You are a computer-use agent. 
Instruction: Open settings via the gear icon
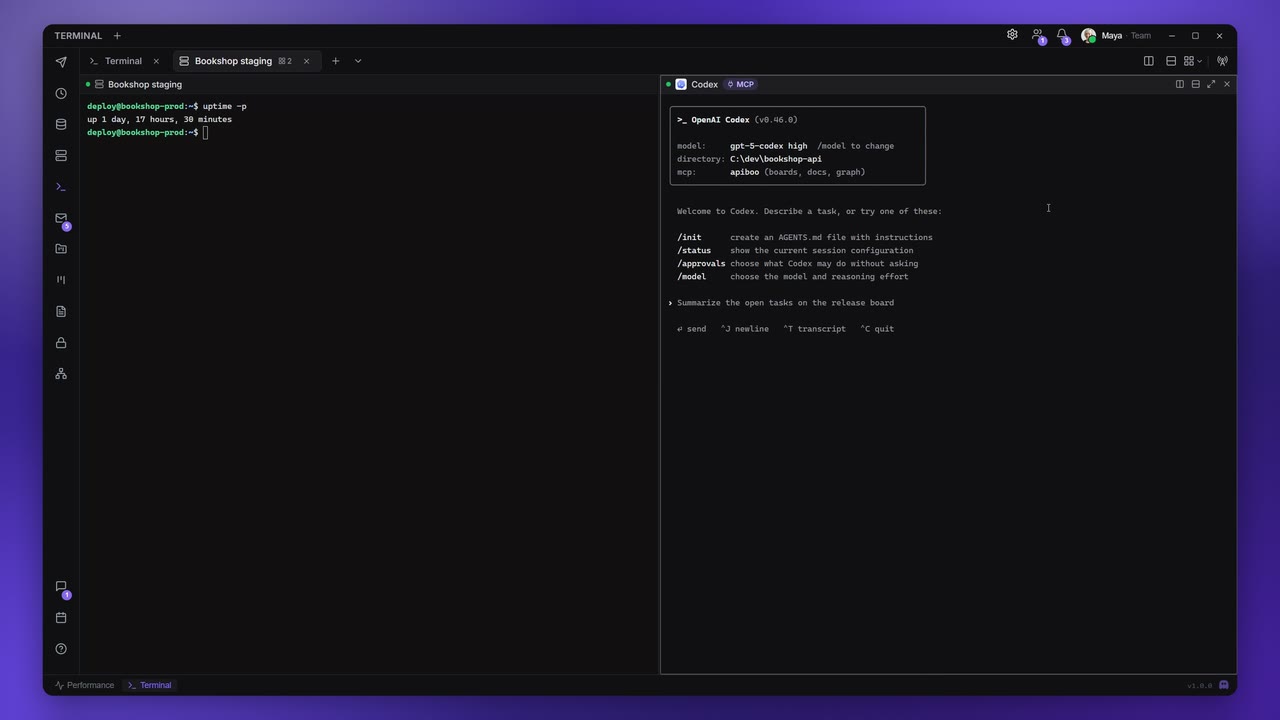[1012, 35]
